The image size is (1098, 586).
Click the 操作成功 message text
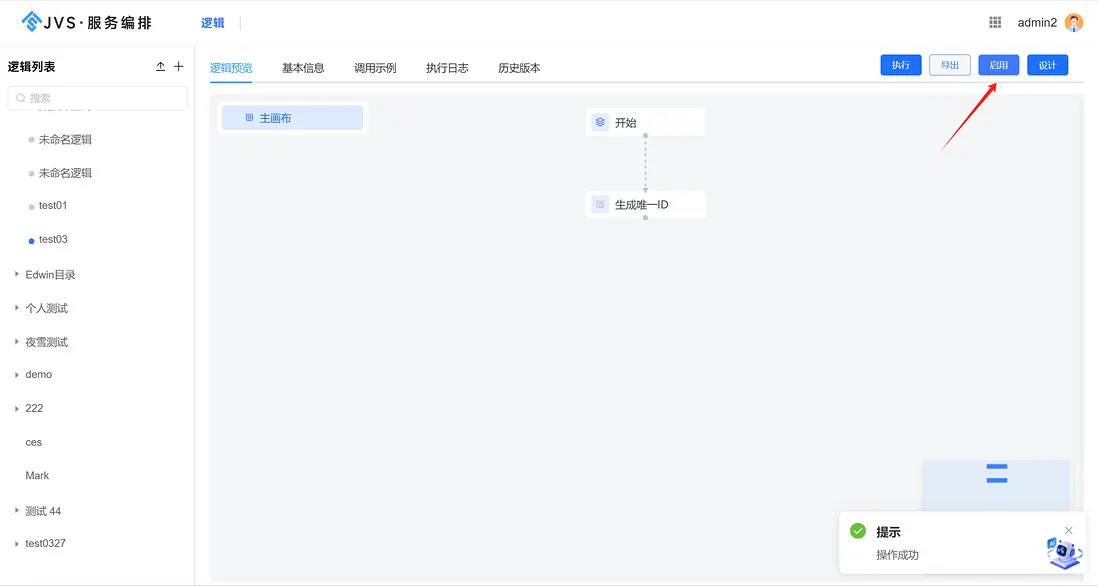pyautogui.click(x=898, y=555)
